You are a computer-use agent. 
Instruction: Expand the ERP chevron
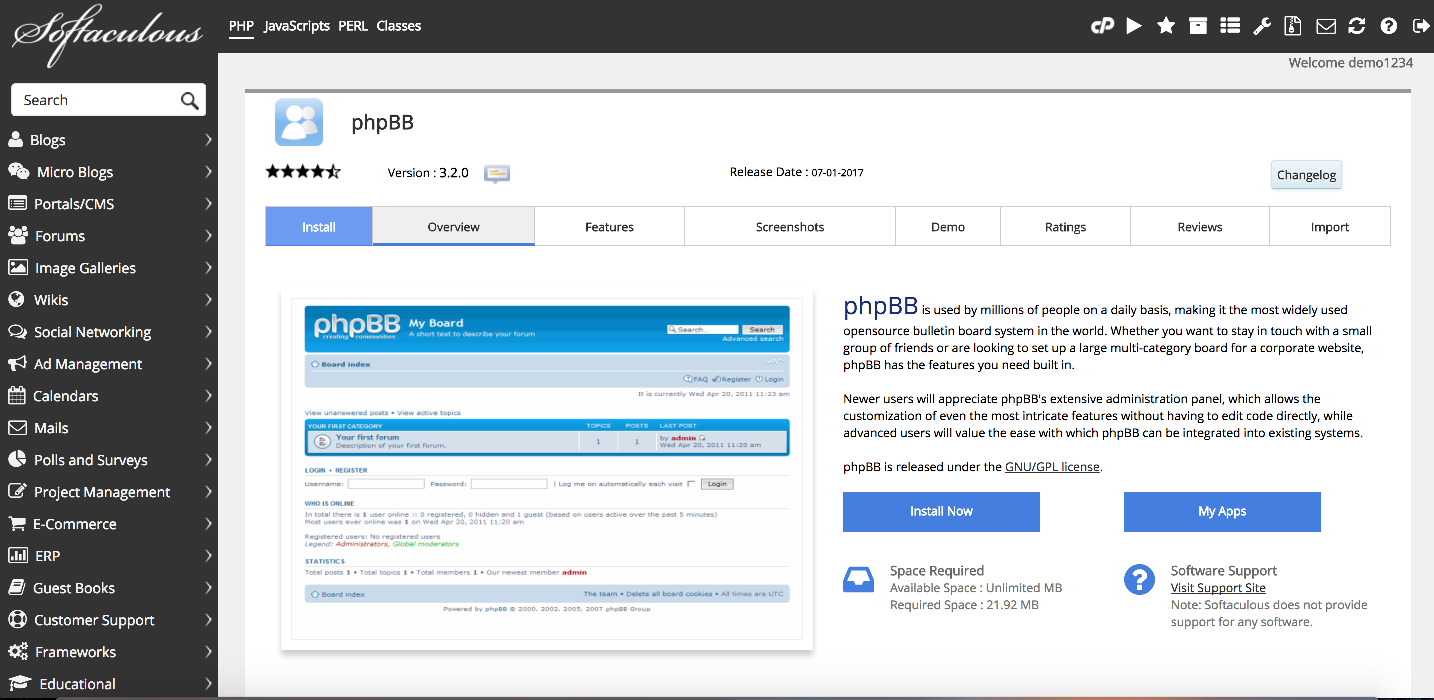pos(208,556)
